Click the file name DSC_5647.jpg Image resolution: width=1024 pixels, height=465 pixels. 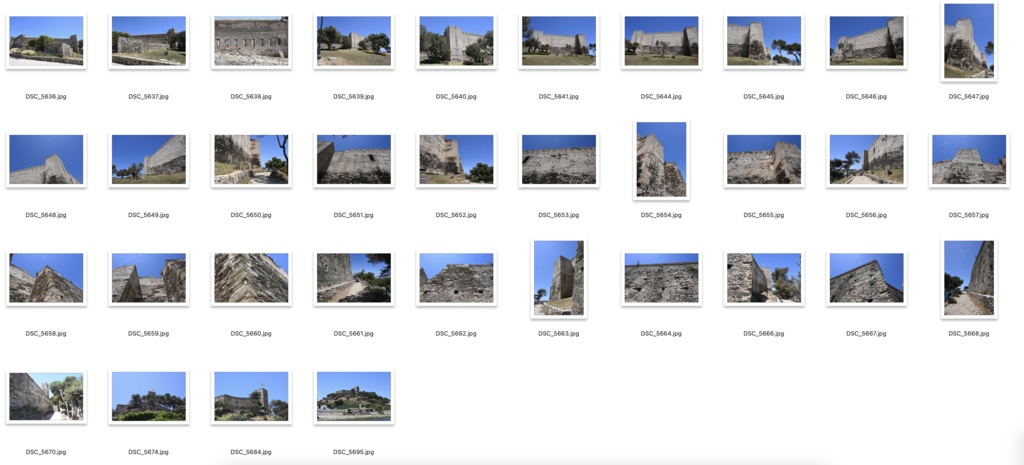coord(969,97)
